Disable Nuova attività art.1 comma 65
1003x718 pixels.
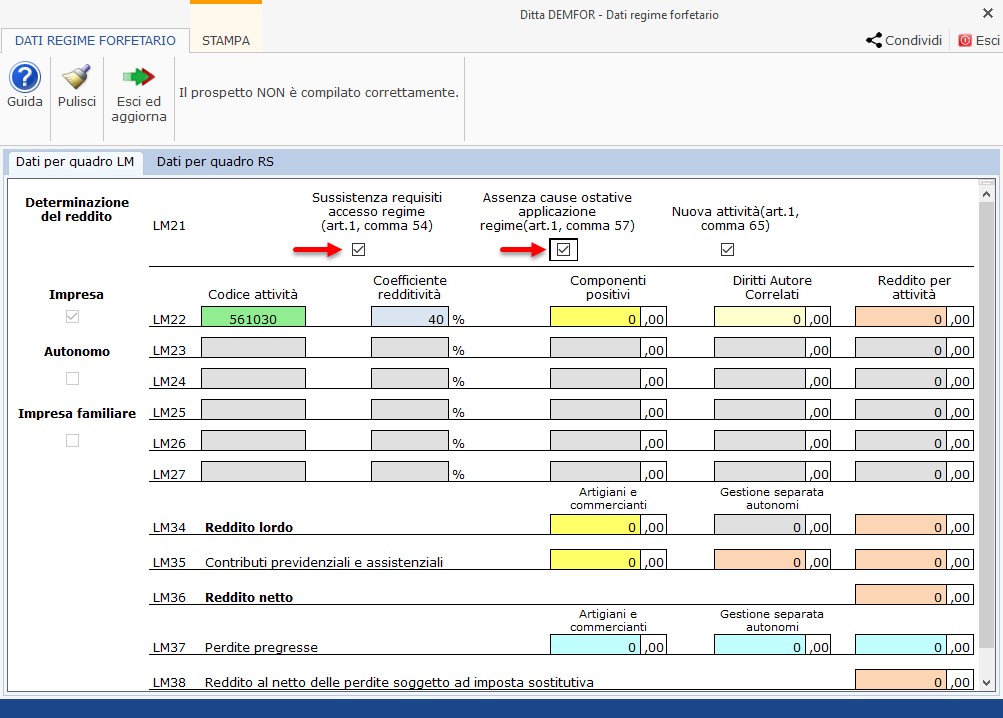[727, 249]
